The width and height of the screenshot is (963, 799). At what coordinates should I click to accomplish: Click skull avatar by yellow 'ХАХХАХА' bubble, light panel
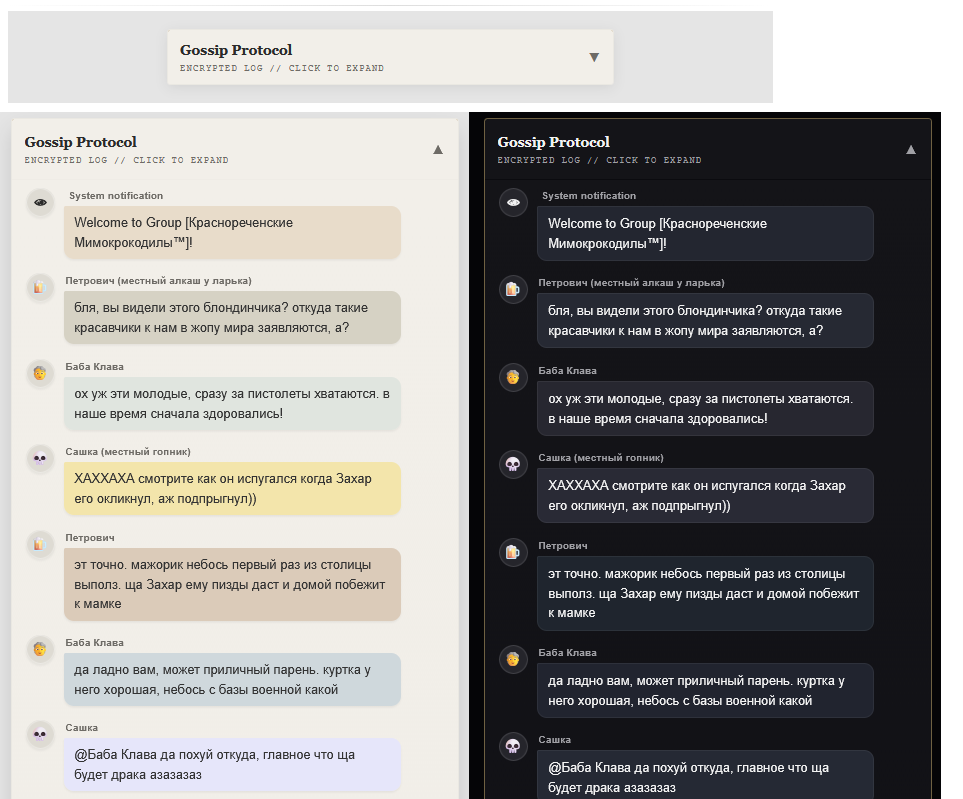(40, 458)
